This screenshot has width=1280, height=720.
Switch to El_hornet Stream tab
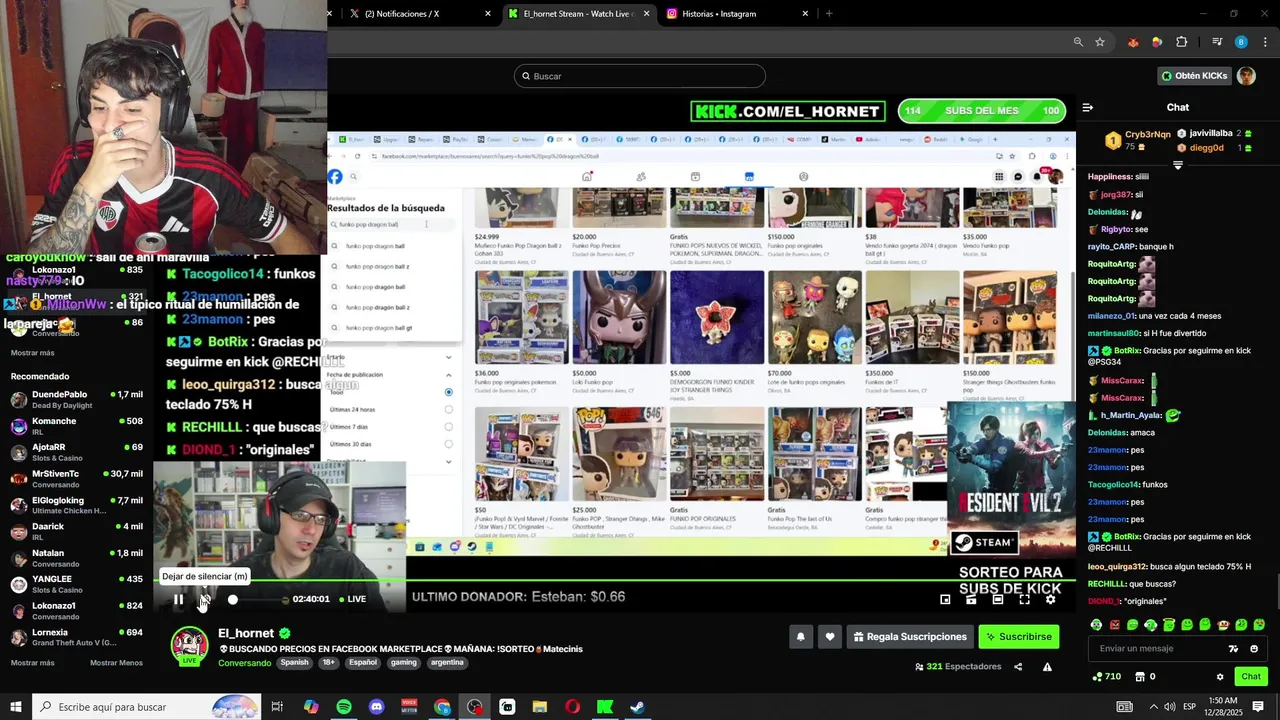click(x=578, y=14)
